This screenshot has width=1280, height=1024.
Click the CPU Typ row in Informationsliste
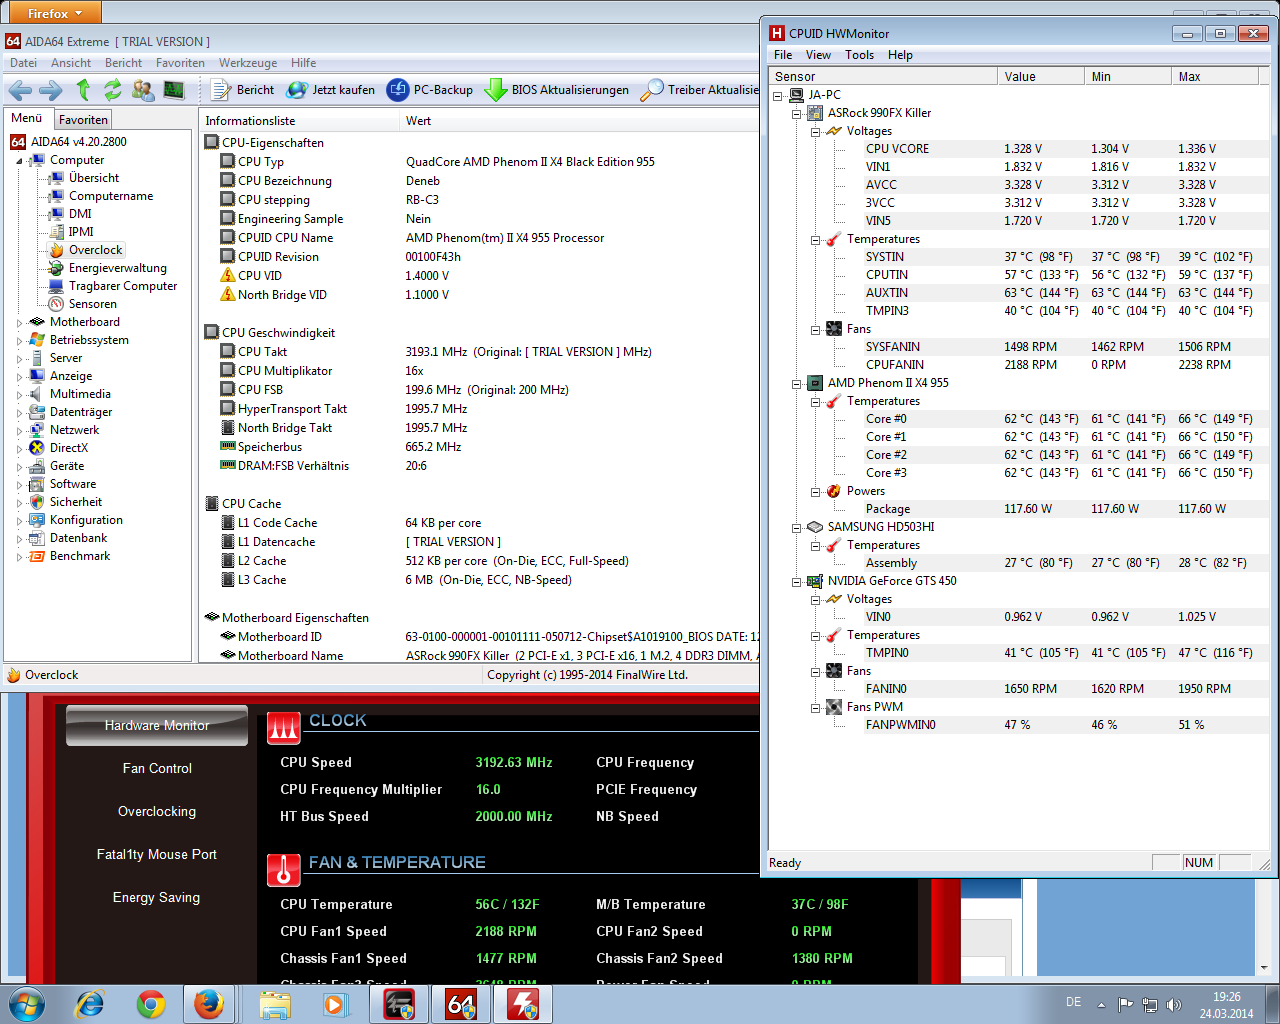coord(480,162)
